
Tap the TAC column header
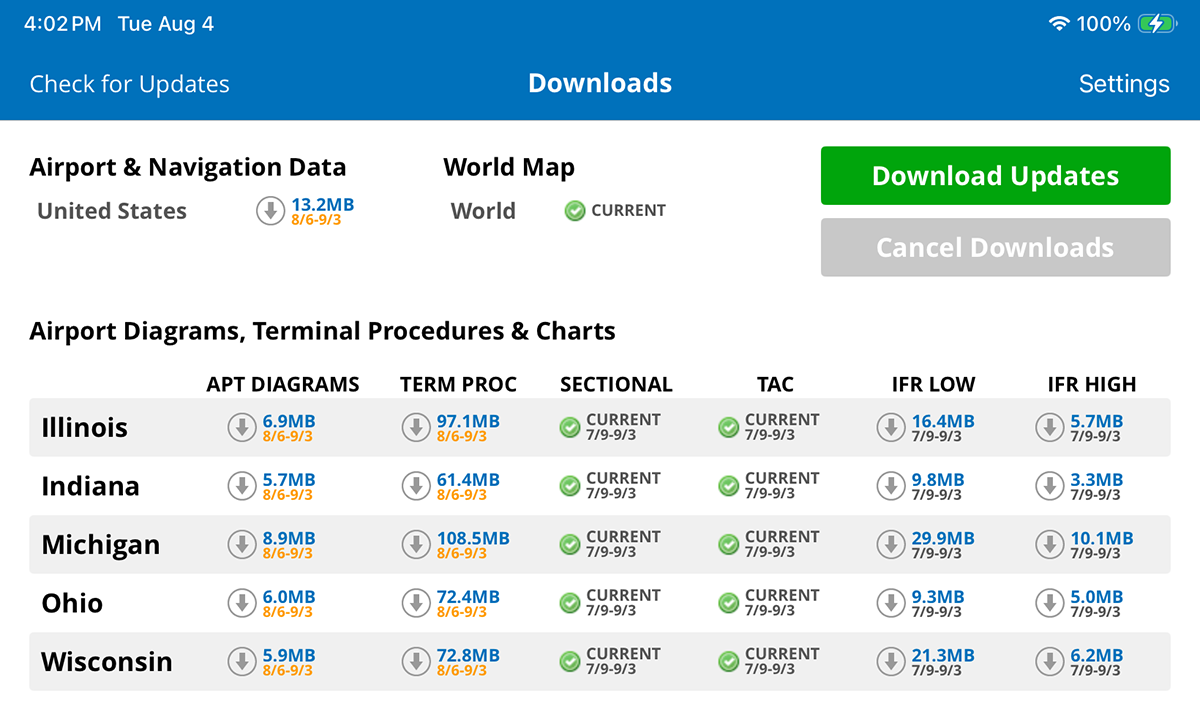tap(775, 385)
